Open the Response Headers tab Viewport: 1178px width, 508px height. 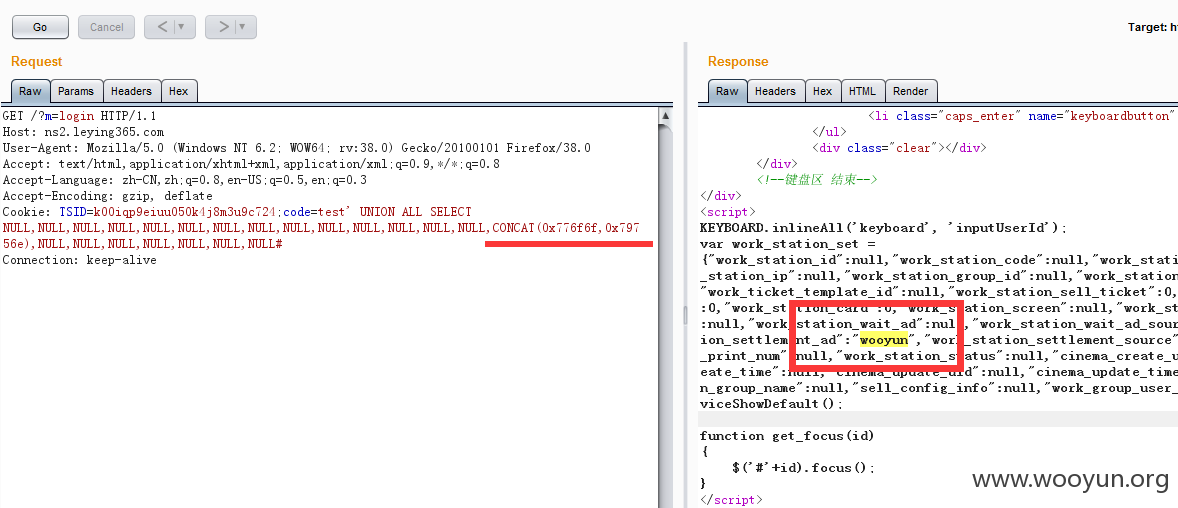coord(775,91)
